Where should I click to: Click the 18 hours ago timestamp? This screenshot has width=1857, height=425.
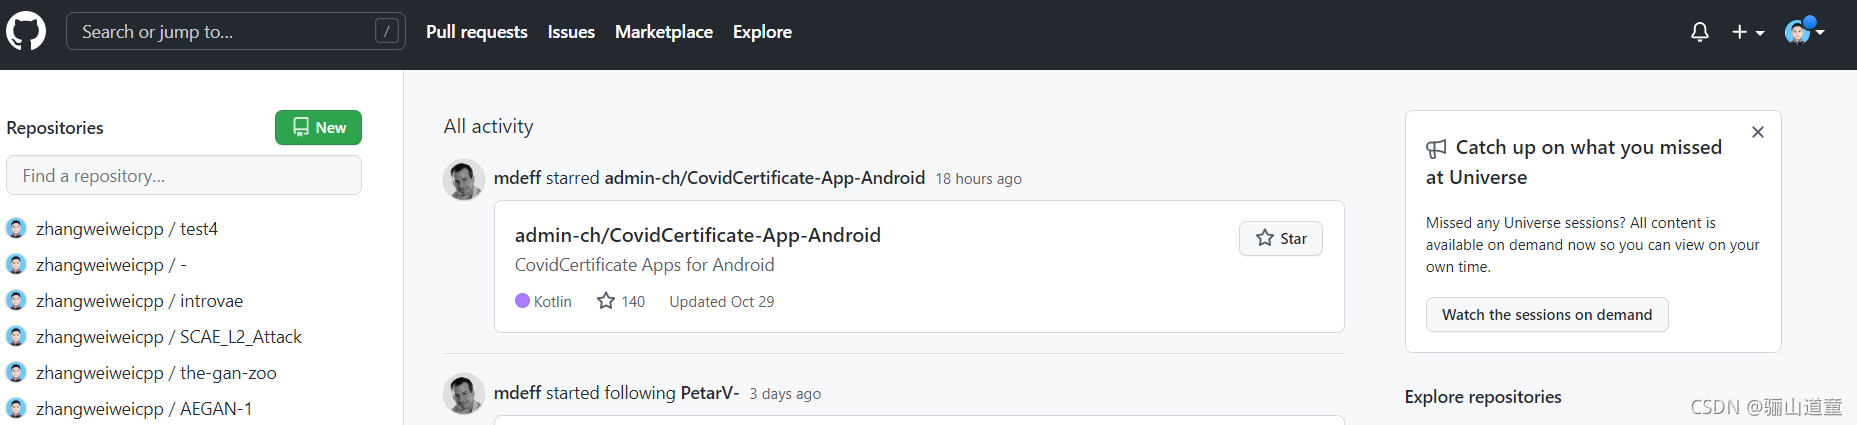click(979, 179)
